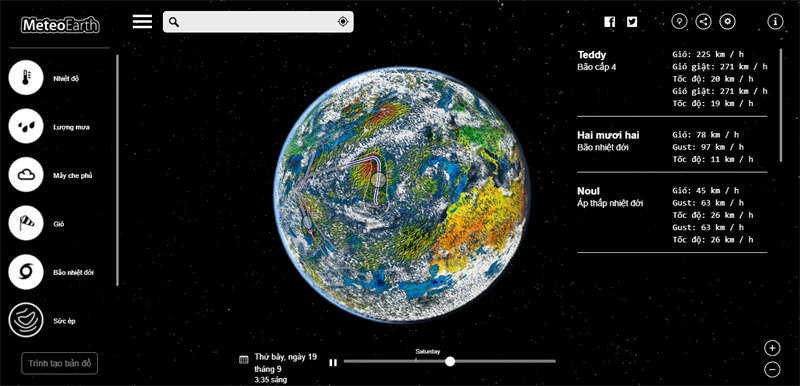The width and height of the screenshot is (800, 386).
Task: Zoom out with the minus button
Action: [x=772, y=369]
